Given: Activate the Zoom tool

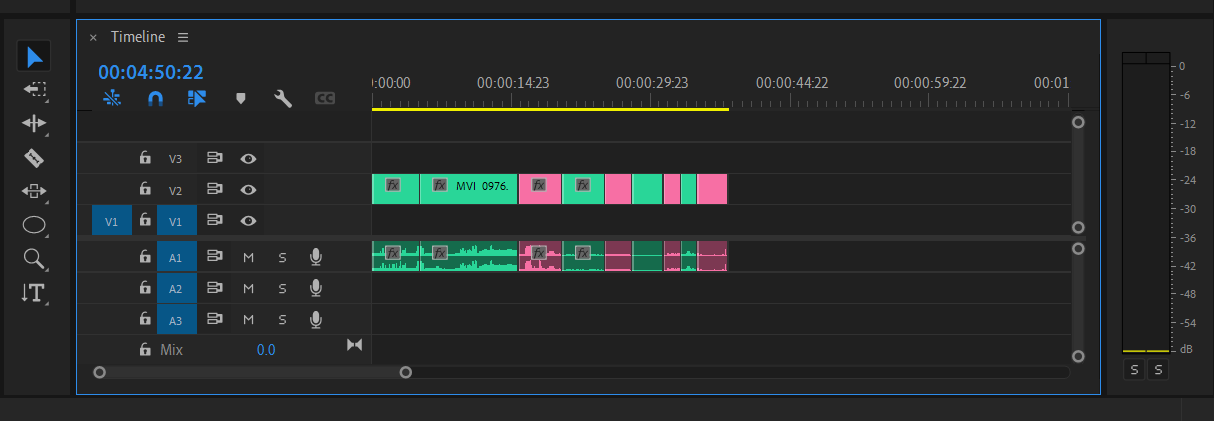Looking at the screenshot, I should (x=34, y=259).
